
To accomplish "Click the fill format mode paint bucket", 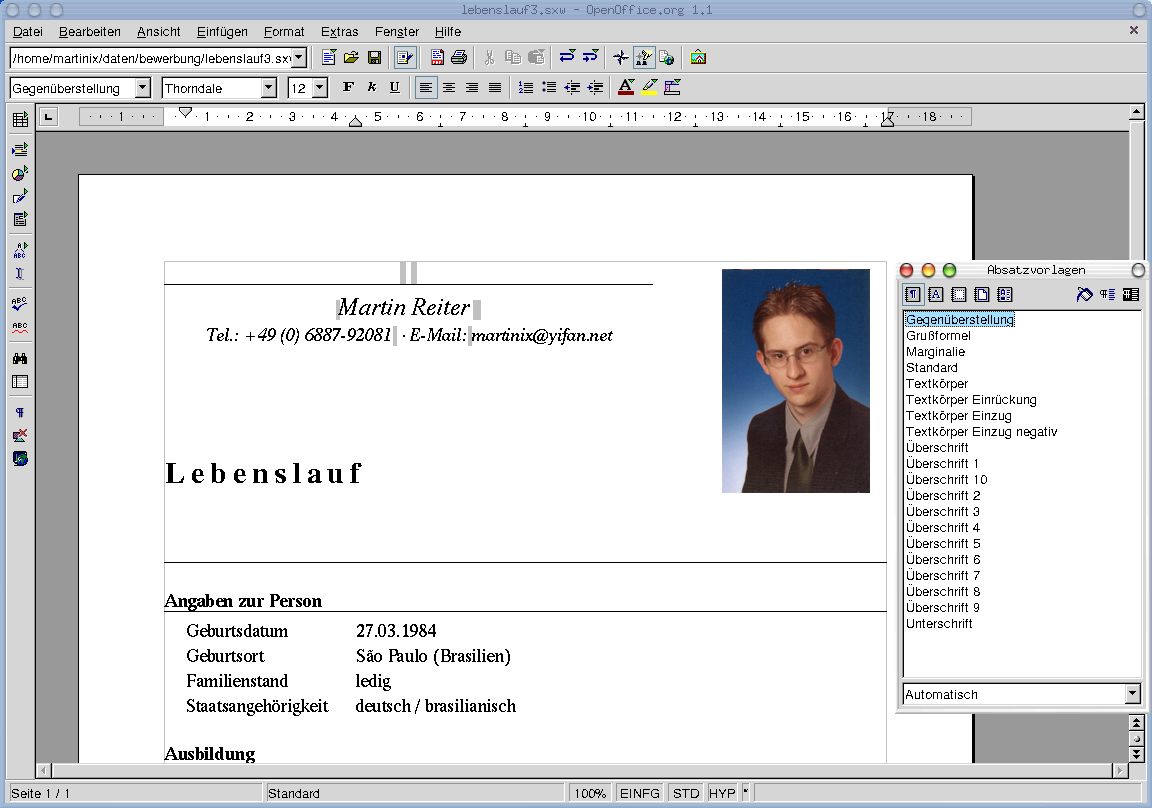I will (1084, 295).
